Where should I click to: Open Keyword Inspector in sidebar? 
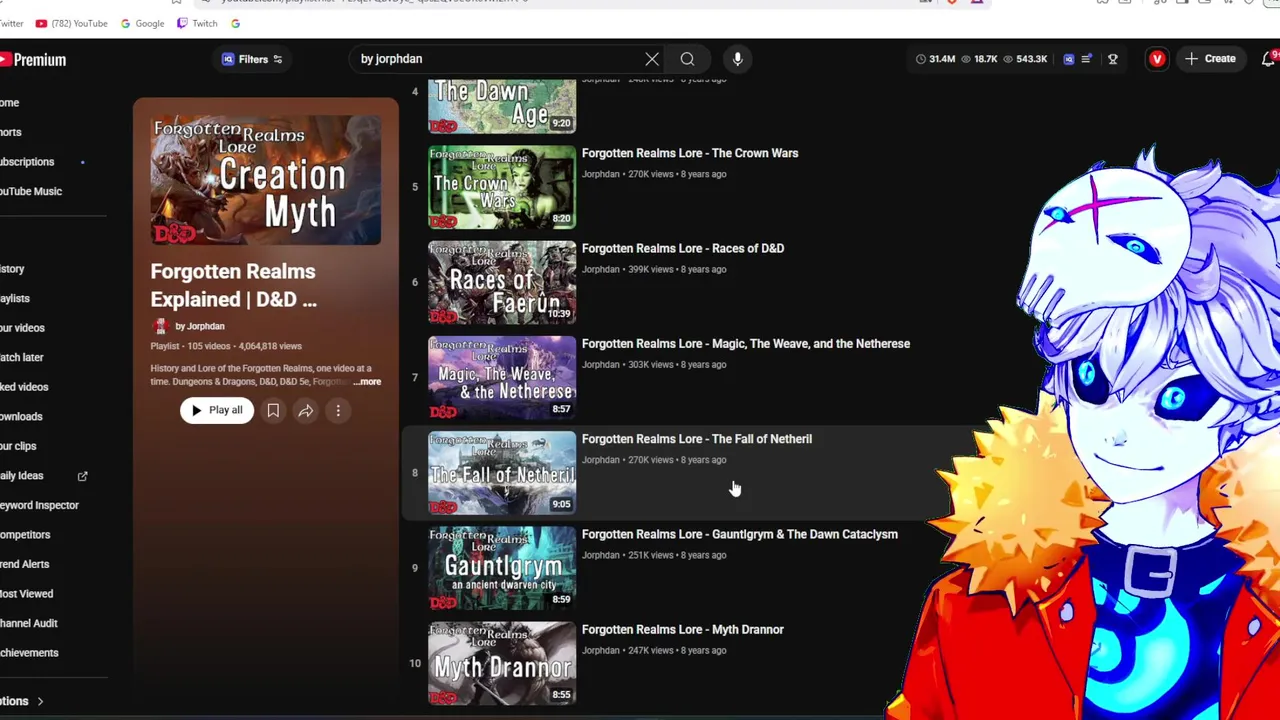(x=39, y=505)
